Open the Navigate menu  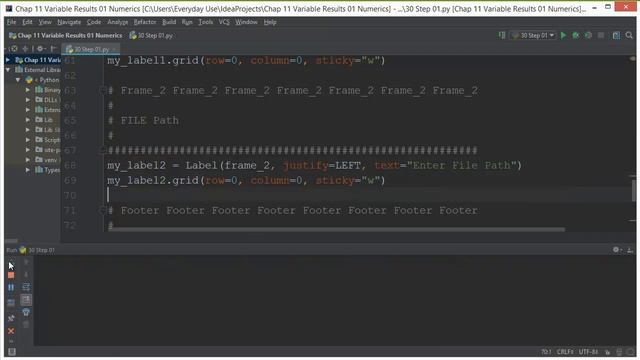coord(69,22)
